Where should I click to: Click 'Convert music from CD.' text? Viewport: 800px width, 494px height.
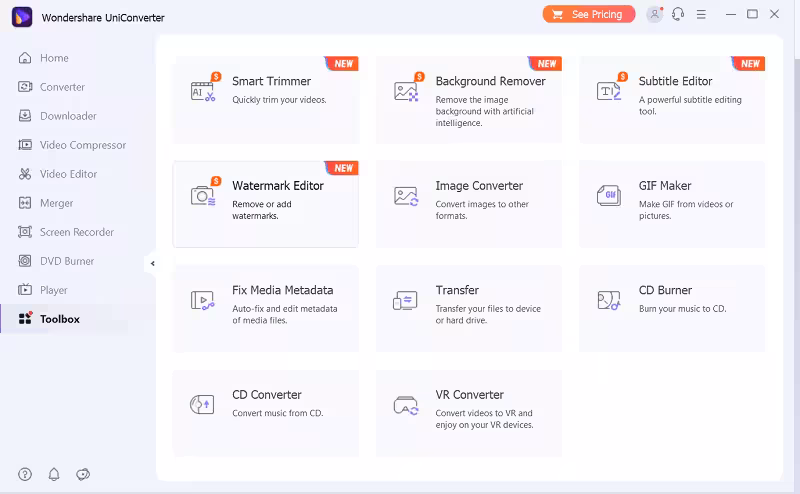tap(278, 413)
